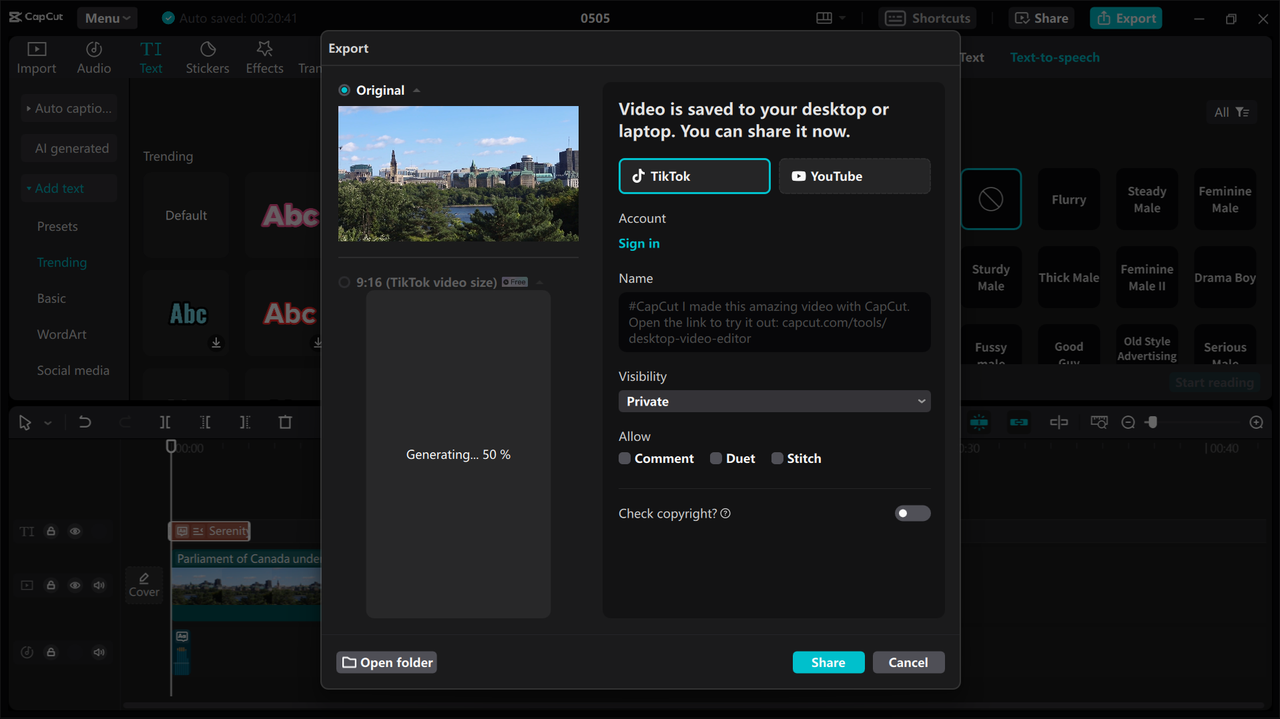Click the delete-left trim icon
This screenshot has width=1280, height=719.
(205, 422)
